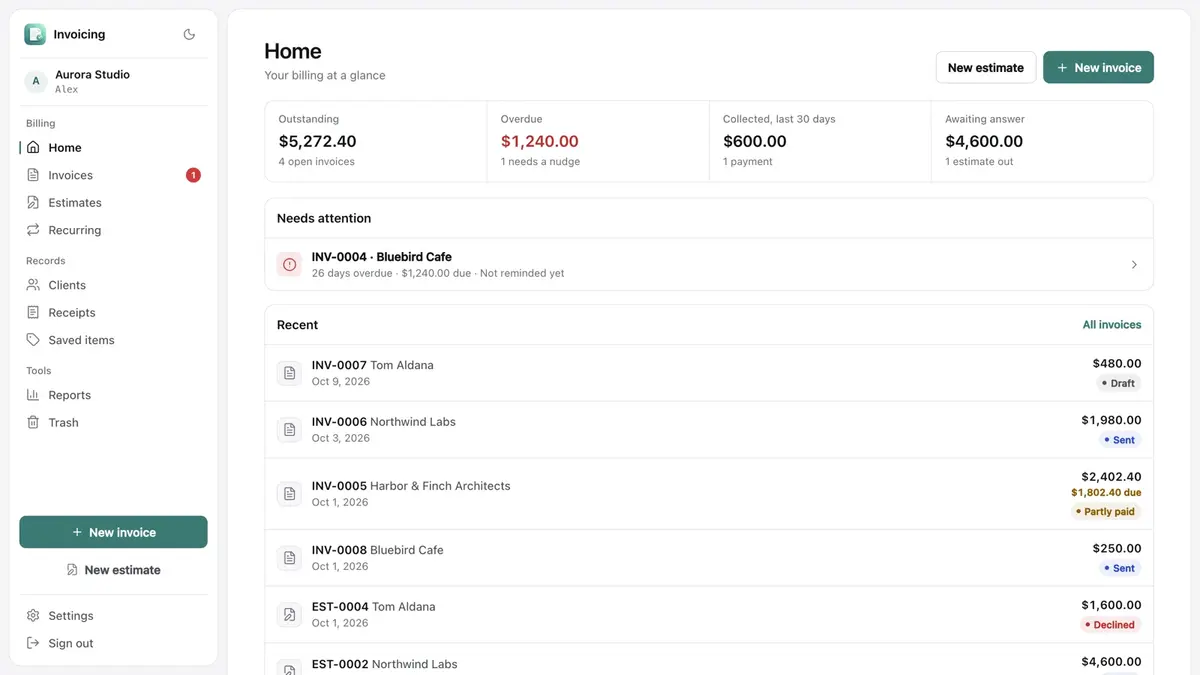Click the document icon next to INV-0007
This screenshot has height=675, width=1200.
pos(290,373)
